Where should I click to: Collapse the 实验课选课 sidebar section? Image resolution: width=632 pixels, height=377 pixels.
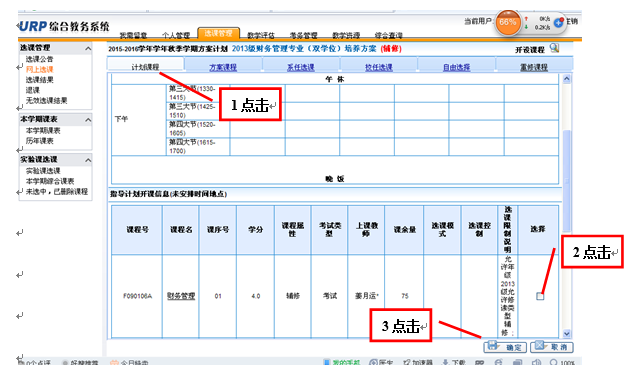coord(88,160)
